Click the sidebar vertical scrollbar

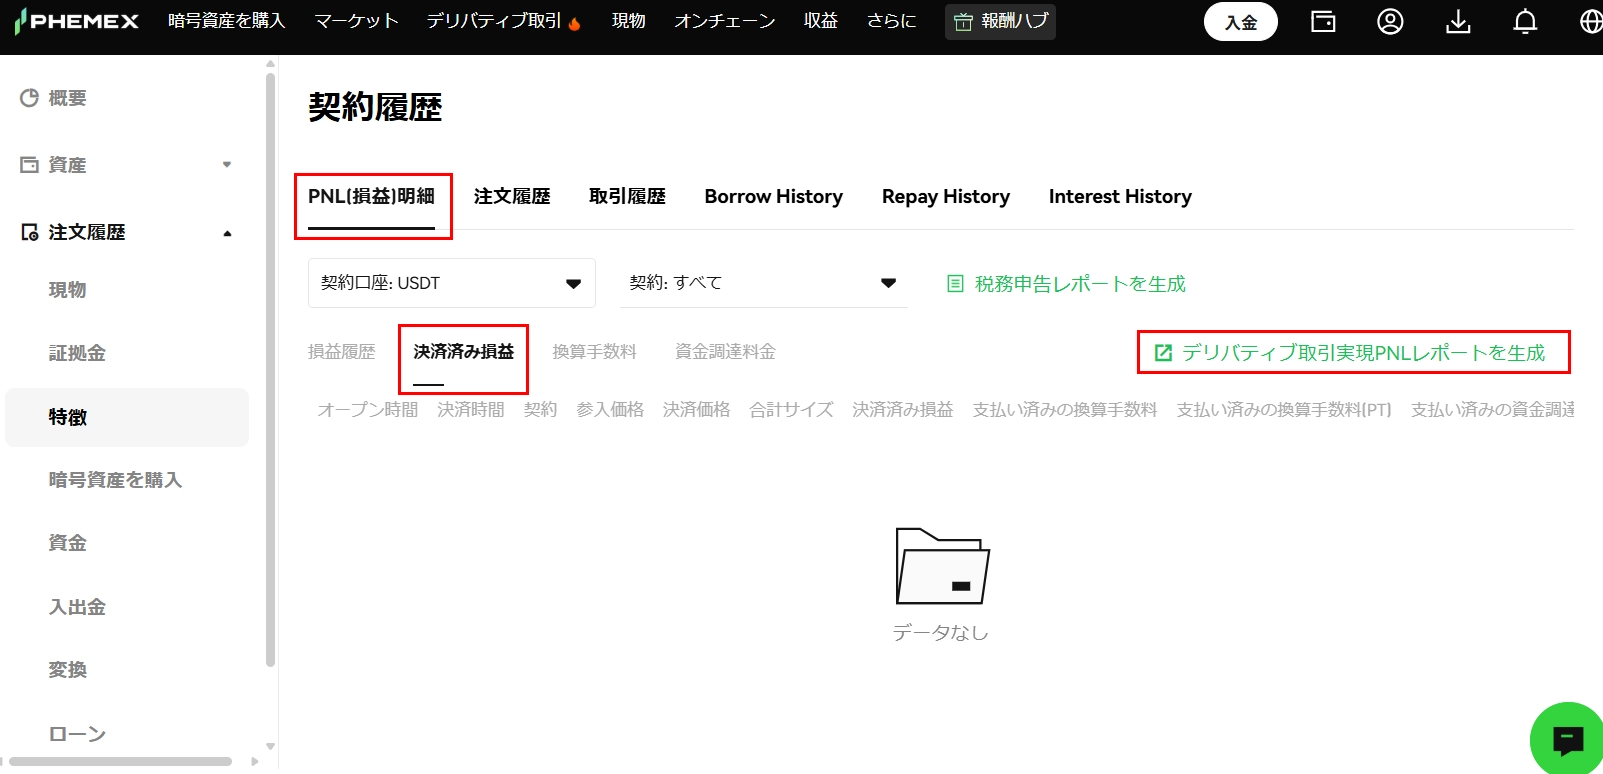coord(270,370)
